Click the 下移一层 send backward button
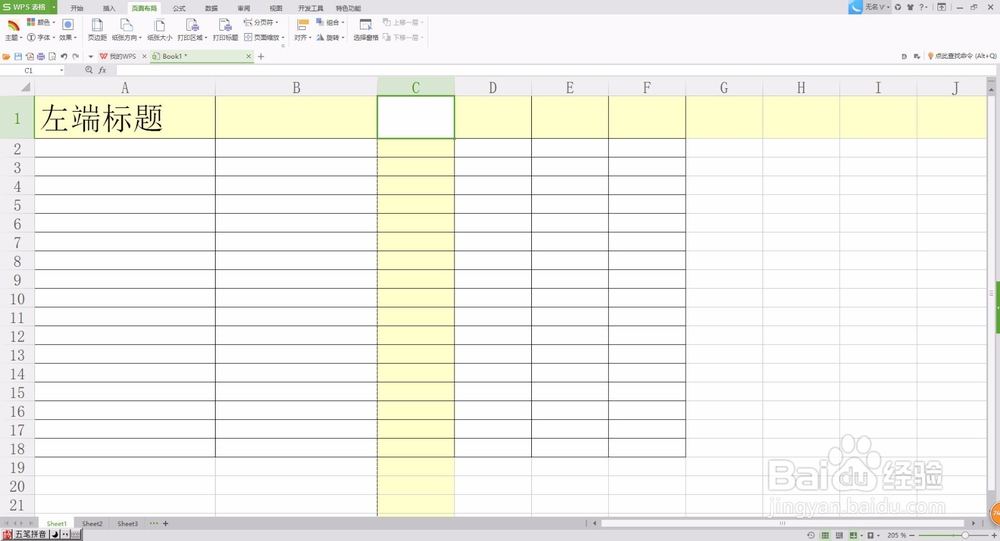This screenshot has height=541, width=1000. [403, 38]
